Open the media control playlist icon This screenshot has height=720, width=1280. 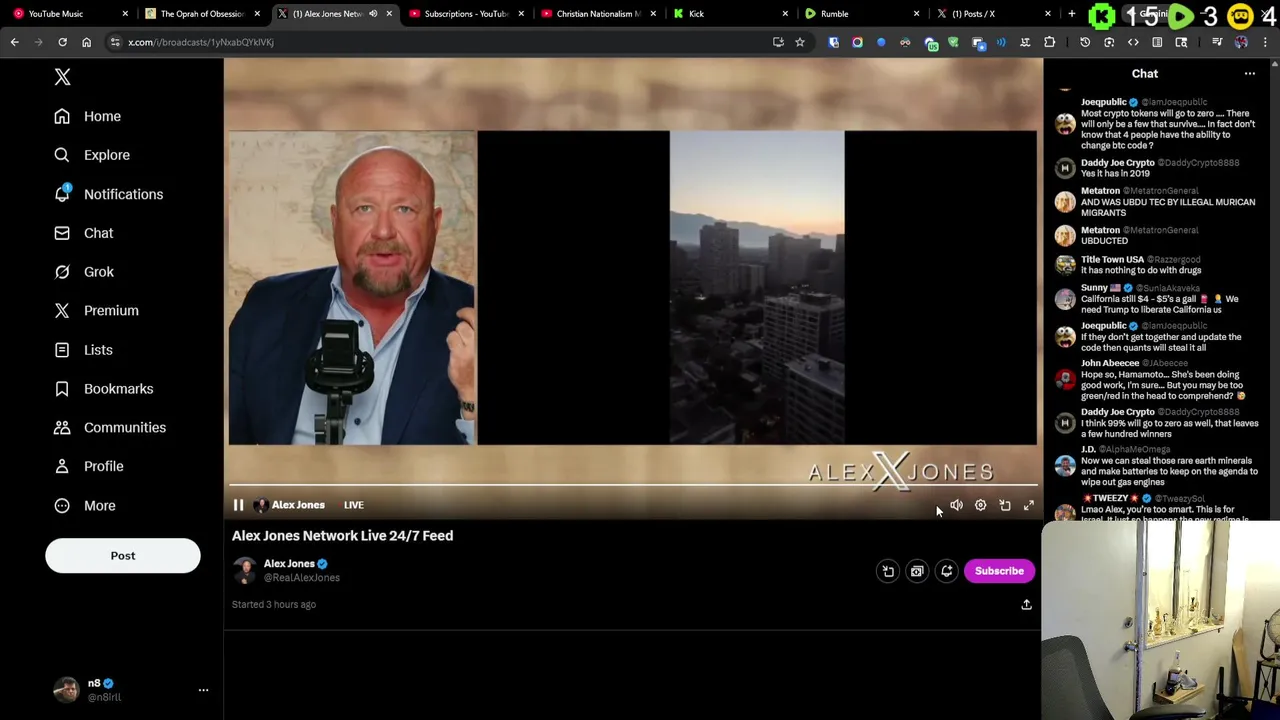[1217, 42]
